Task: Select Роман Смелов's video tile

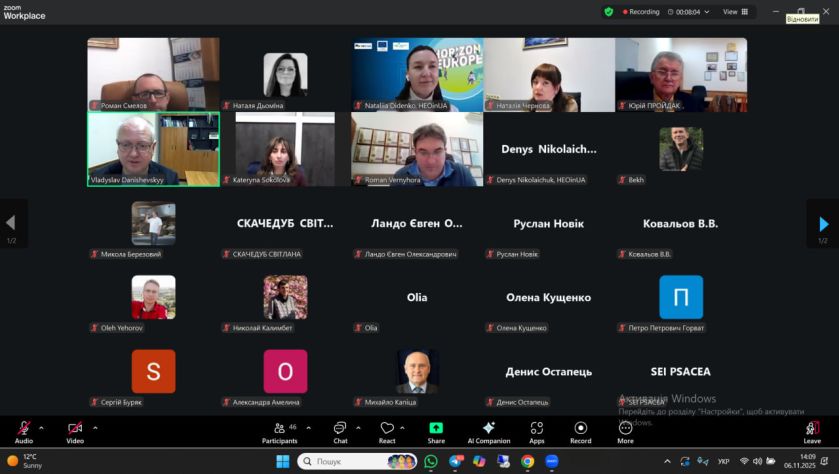Action: [x=154, y=74]
